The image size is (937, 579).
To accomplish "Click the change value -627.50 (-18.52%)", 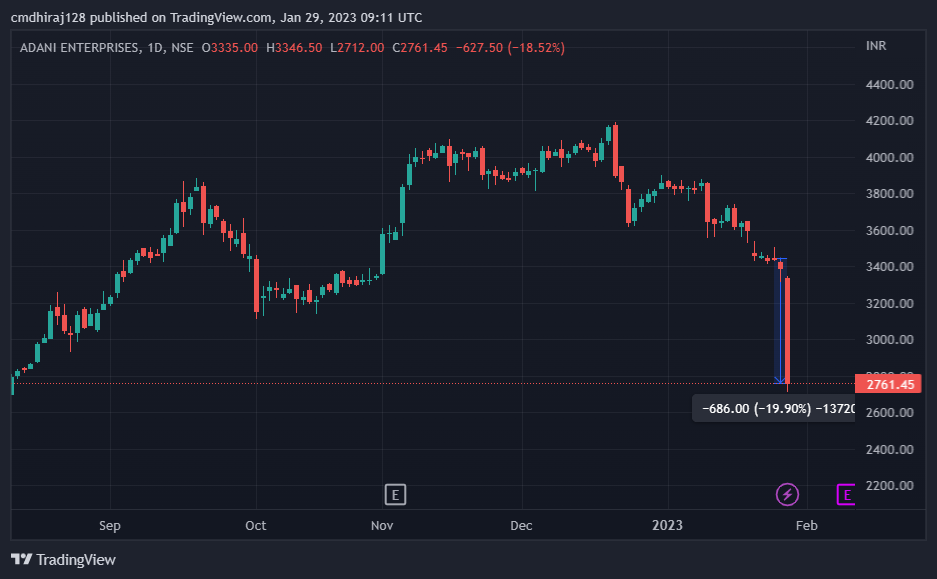I will click(510, 48).
